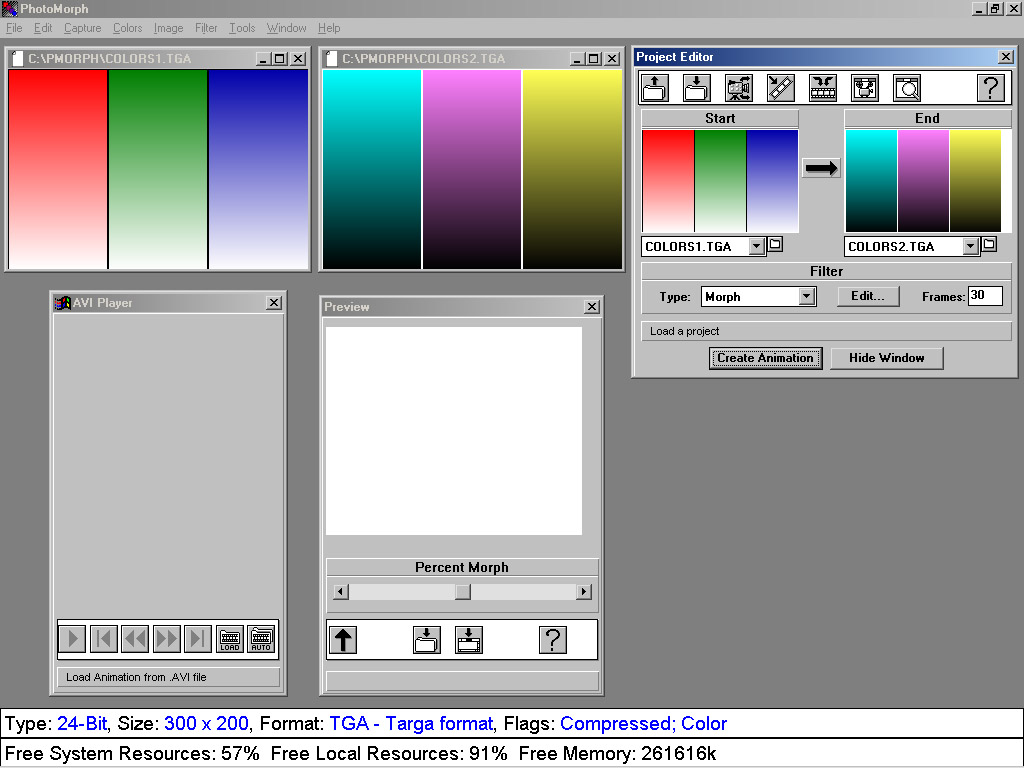Click the Percent Morph slider thumb

pos(462,592)
